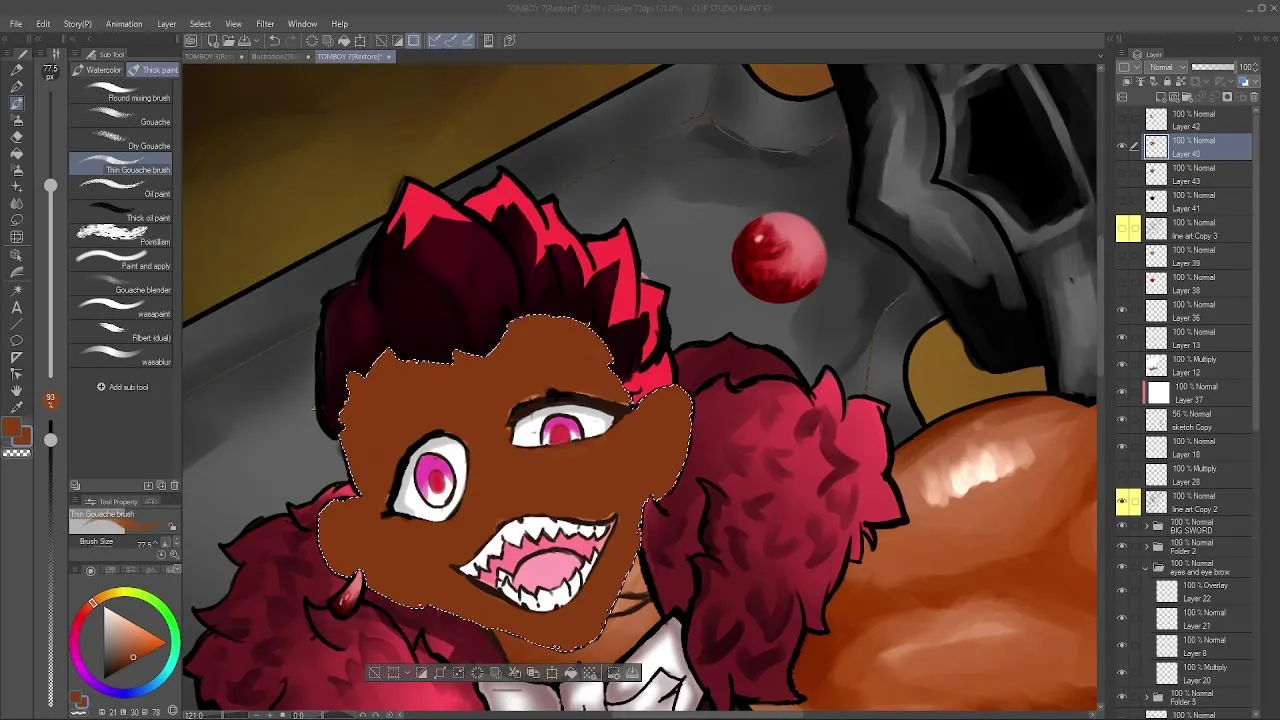The width and height of the screenshot is (1280, 720).
Task: Open the File menu
Action: tap(16, 24)
